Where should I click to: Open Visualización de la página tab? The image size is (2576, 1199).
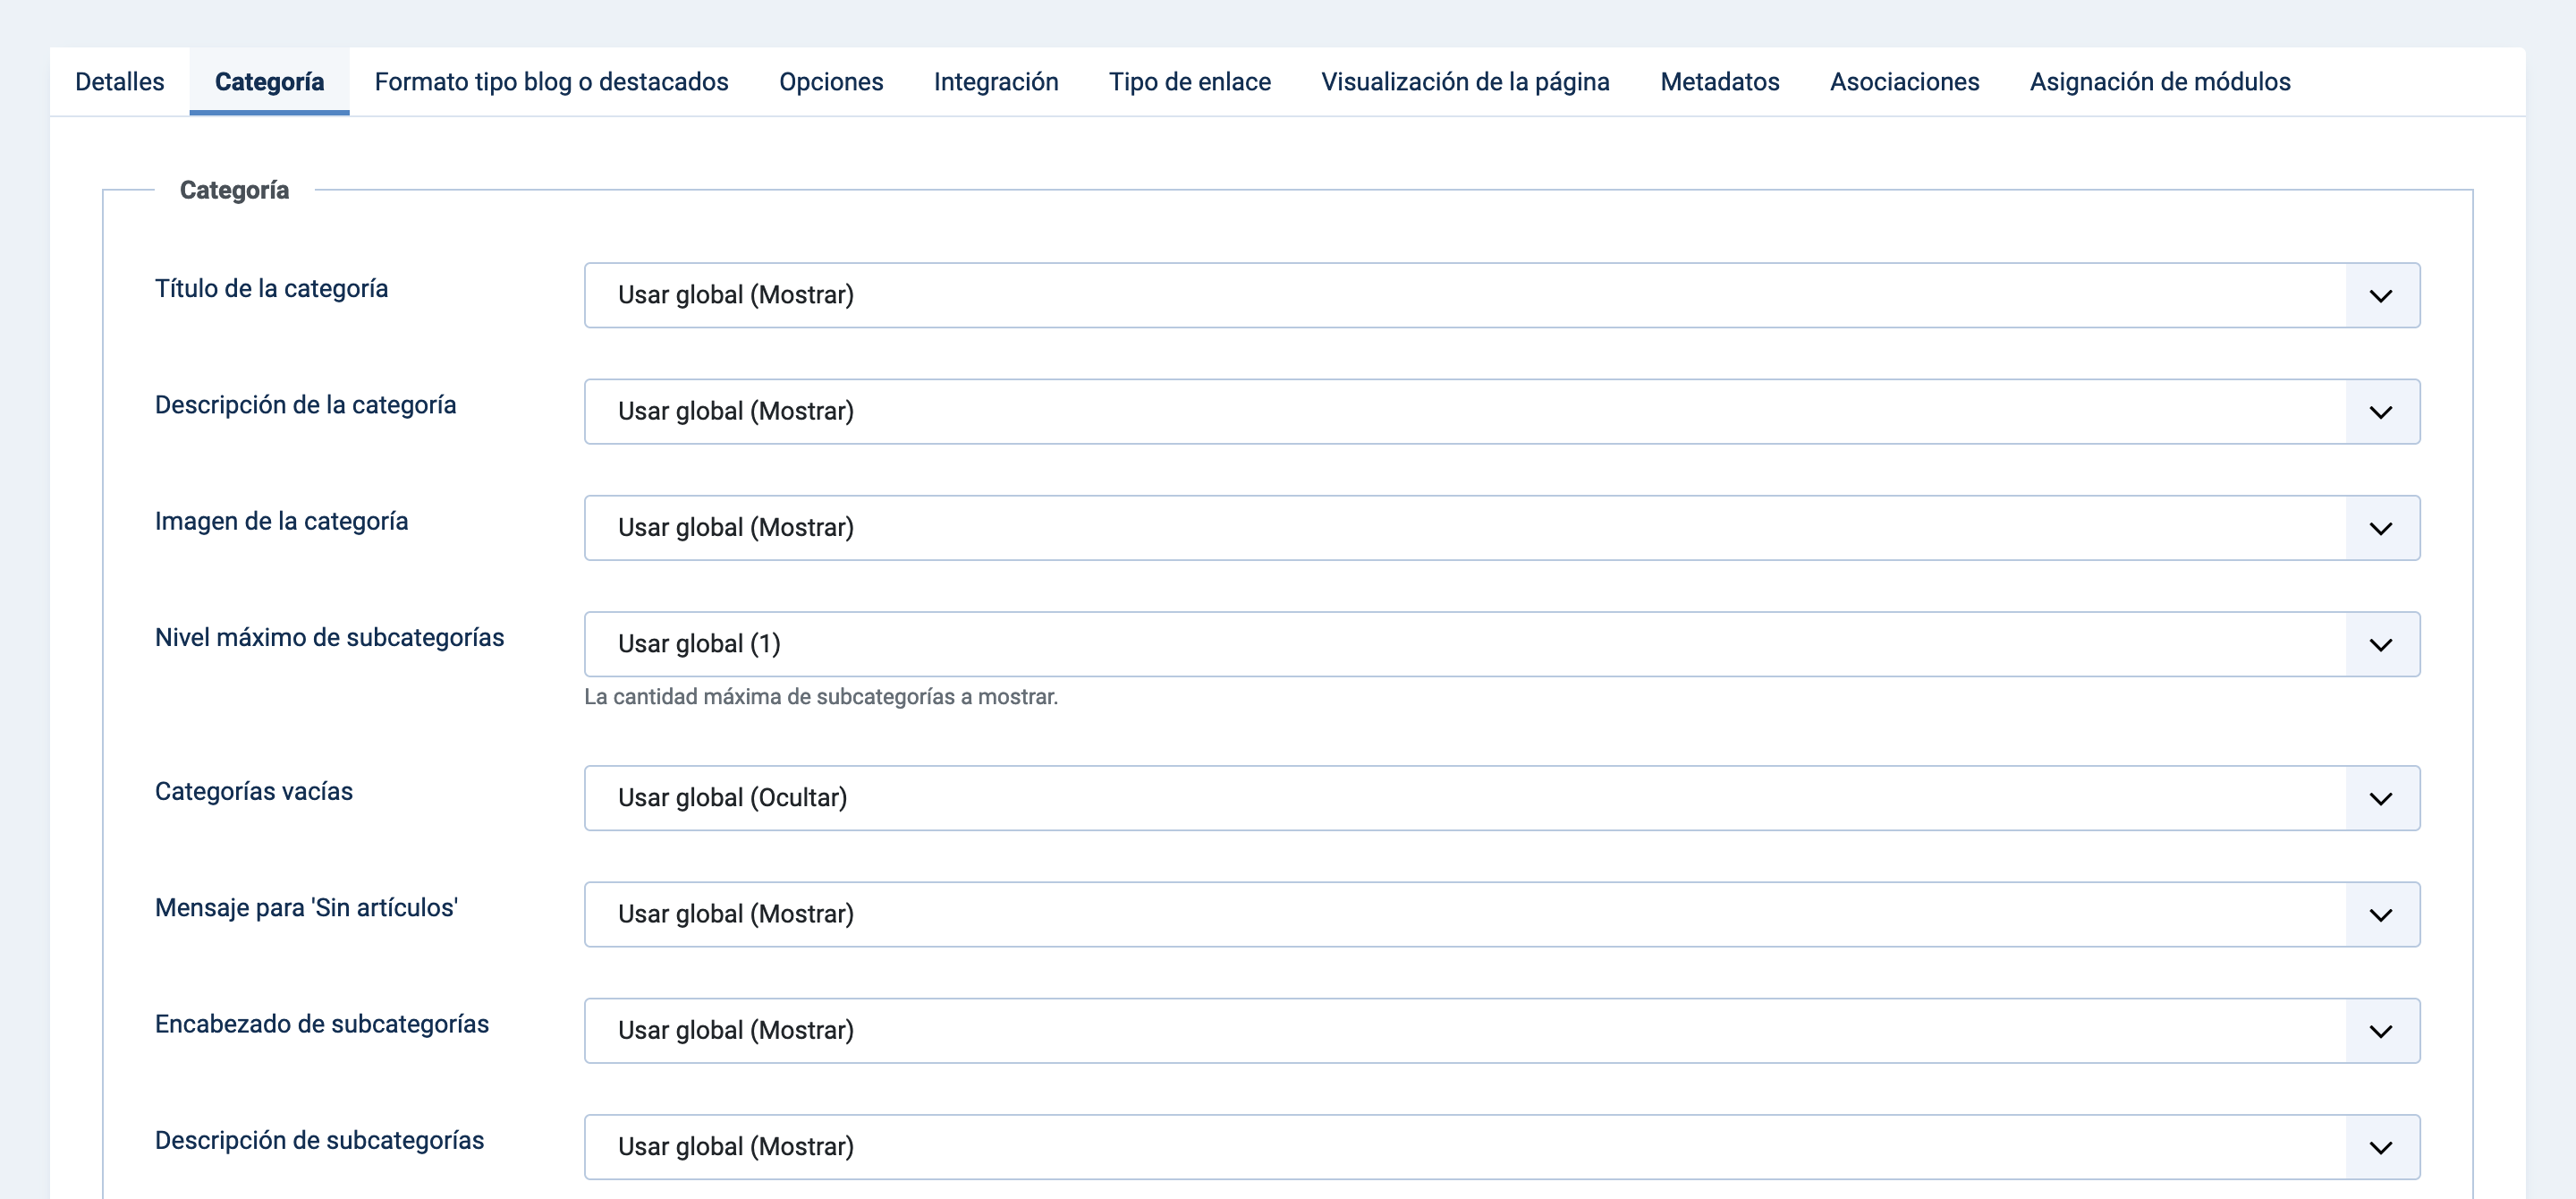tap(1465, 81)
